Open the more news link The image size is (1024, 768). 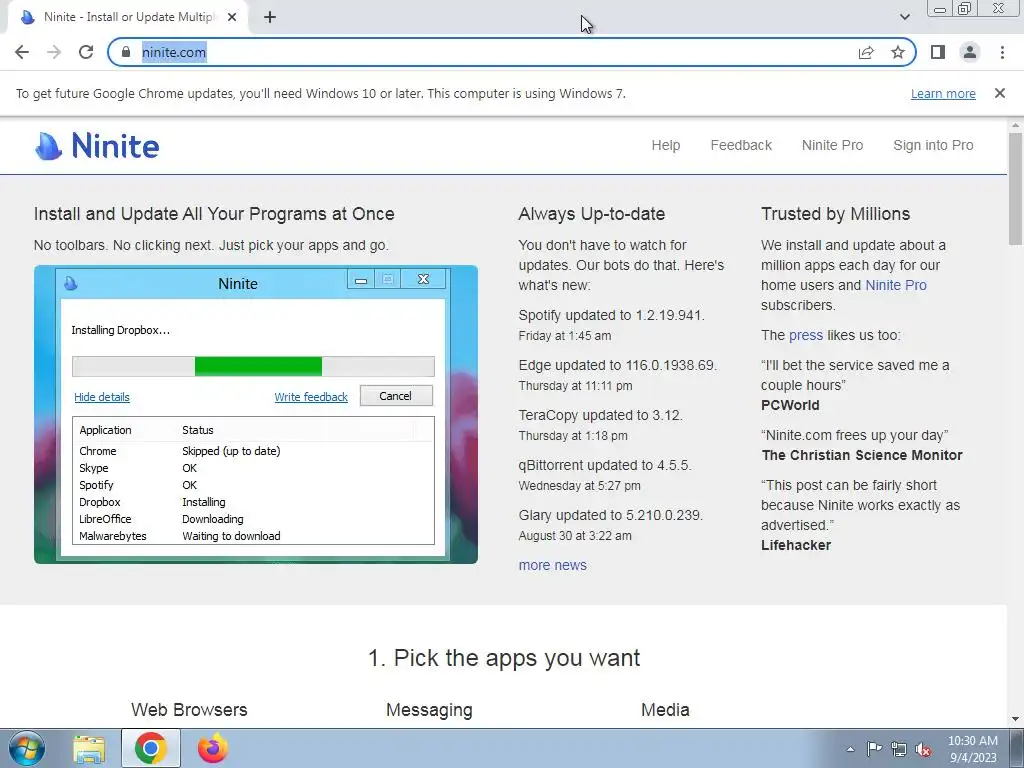552,565
